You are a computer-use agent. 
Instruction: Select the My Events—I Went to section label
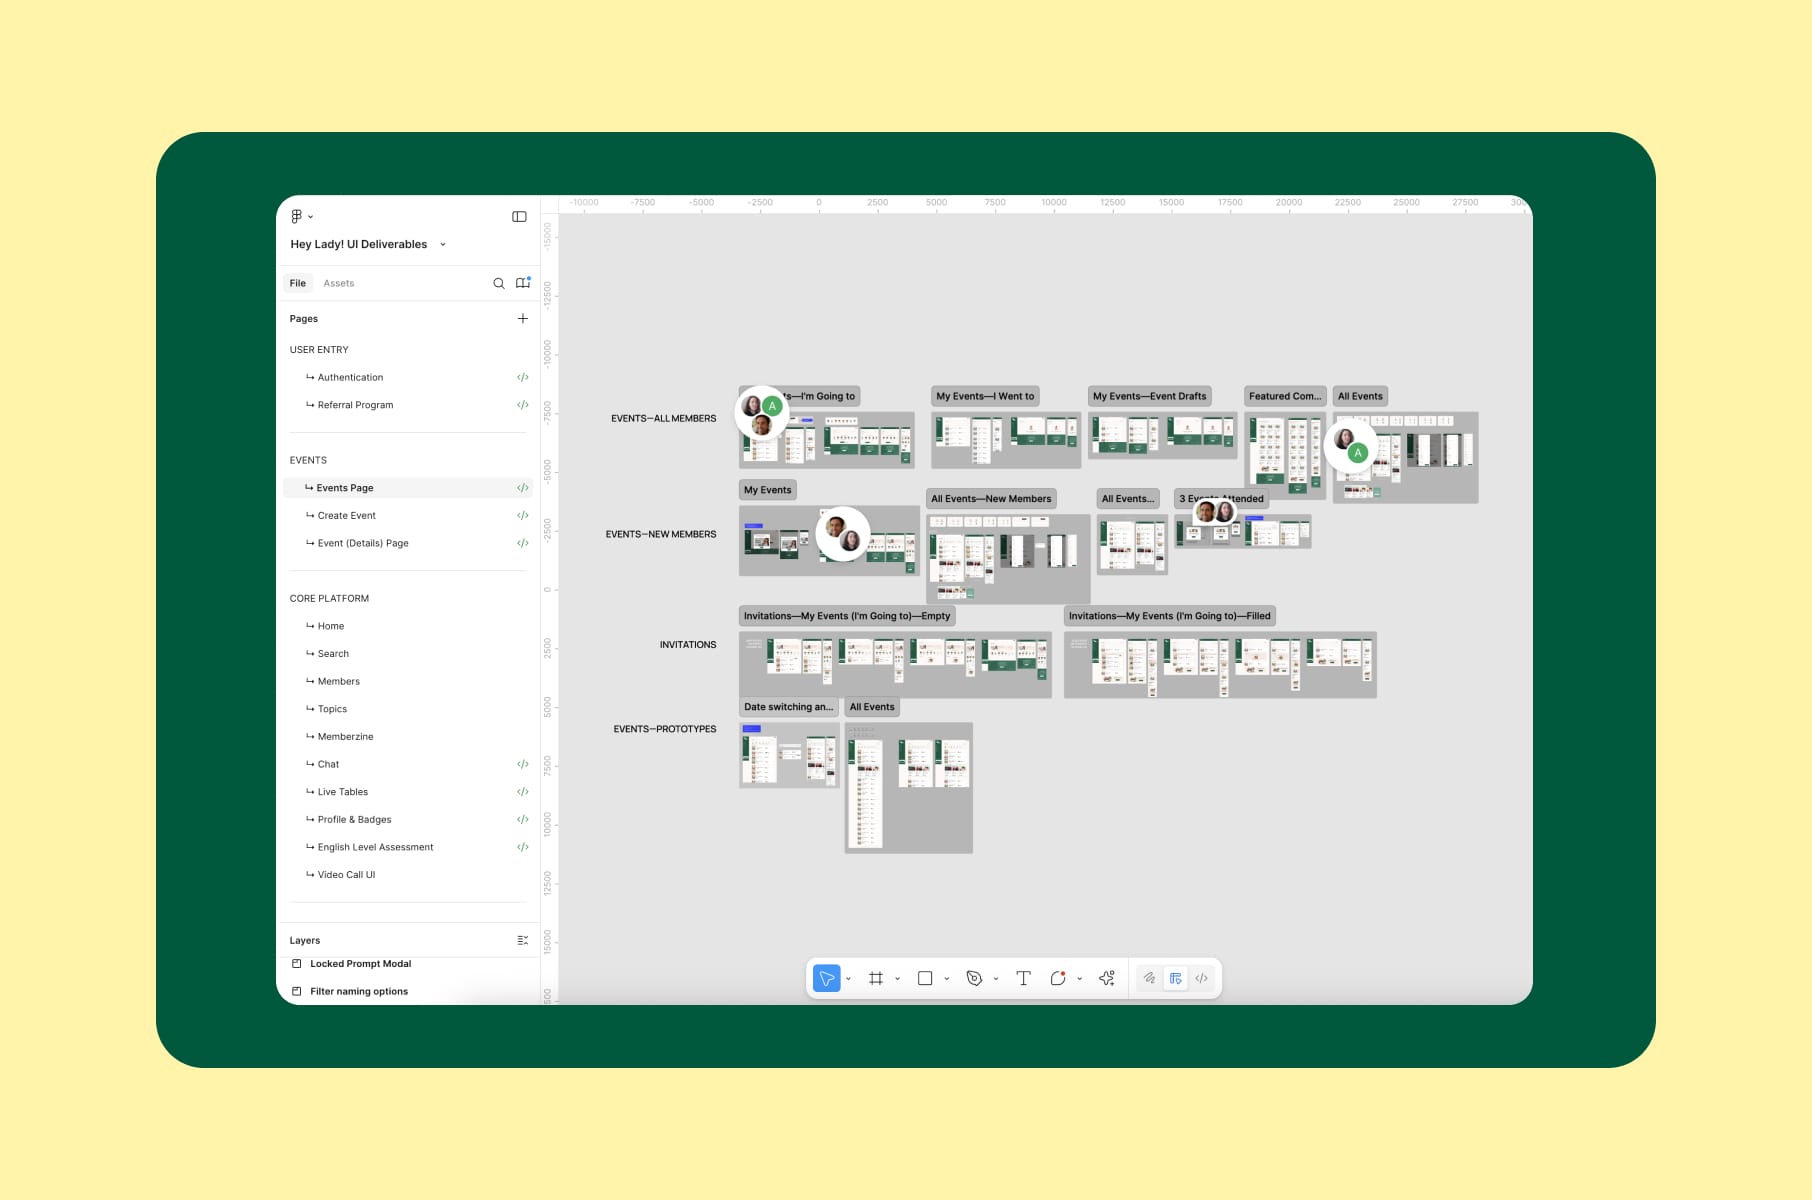[x=985, y=396]
